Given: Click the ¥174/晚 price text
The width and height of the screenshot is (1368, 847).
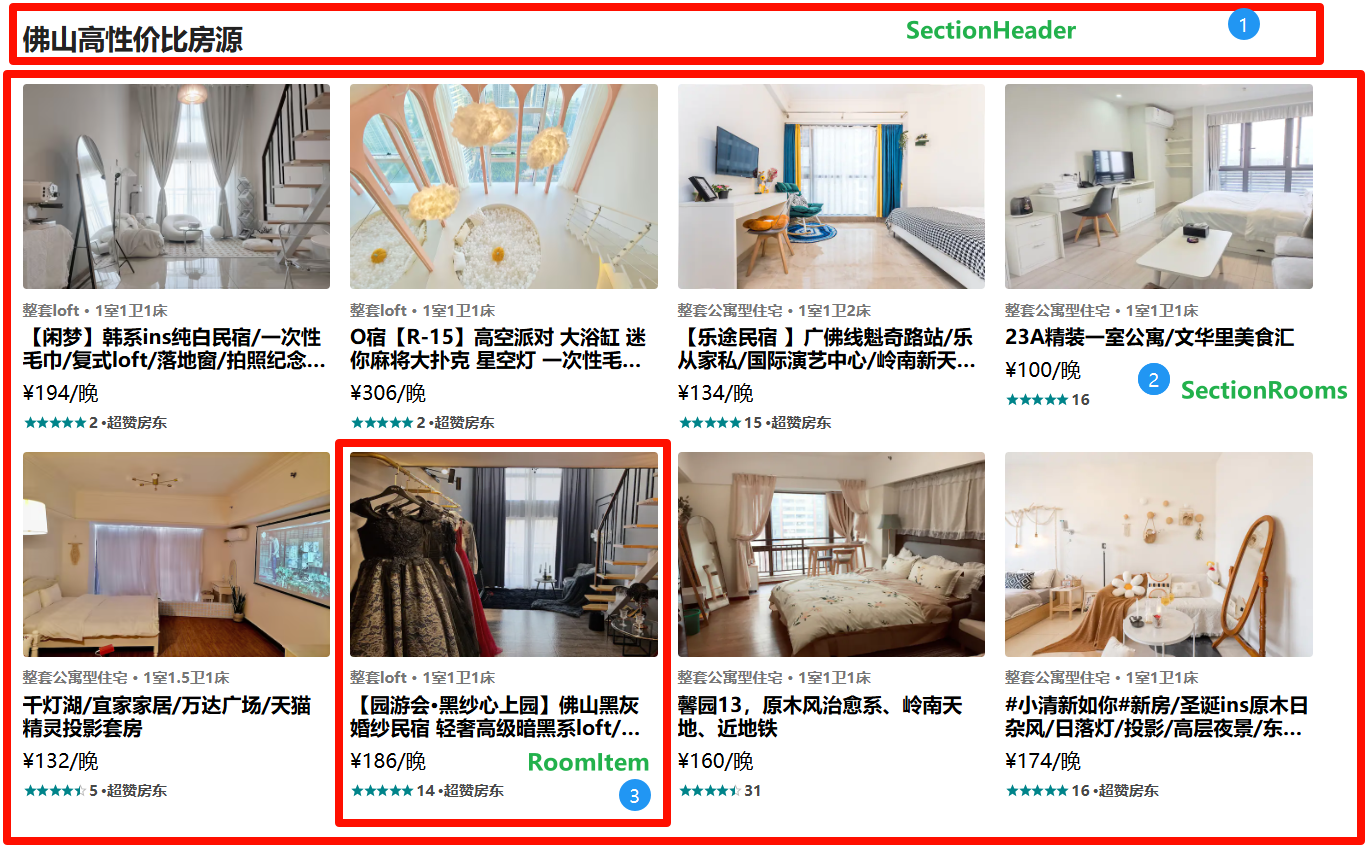Looking at the screenshot, I should point(1043,762).
